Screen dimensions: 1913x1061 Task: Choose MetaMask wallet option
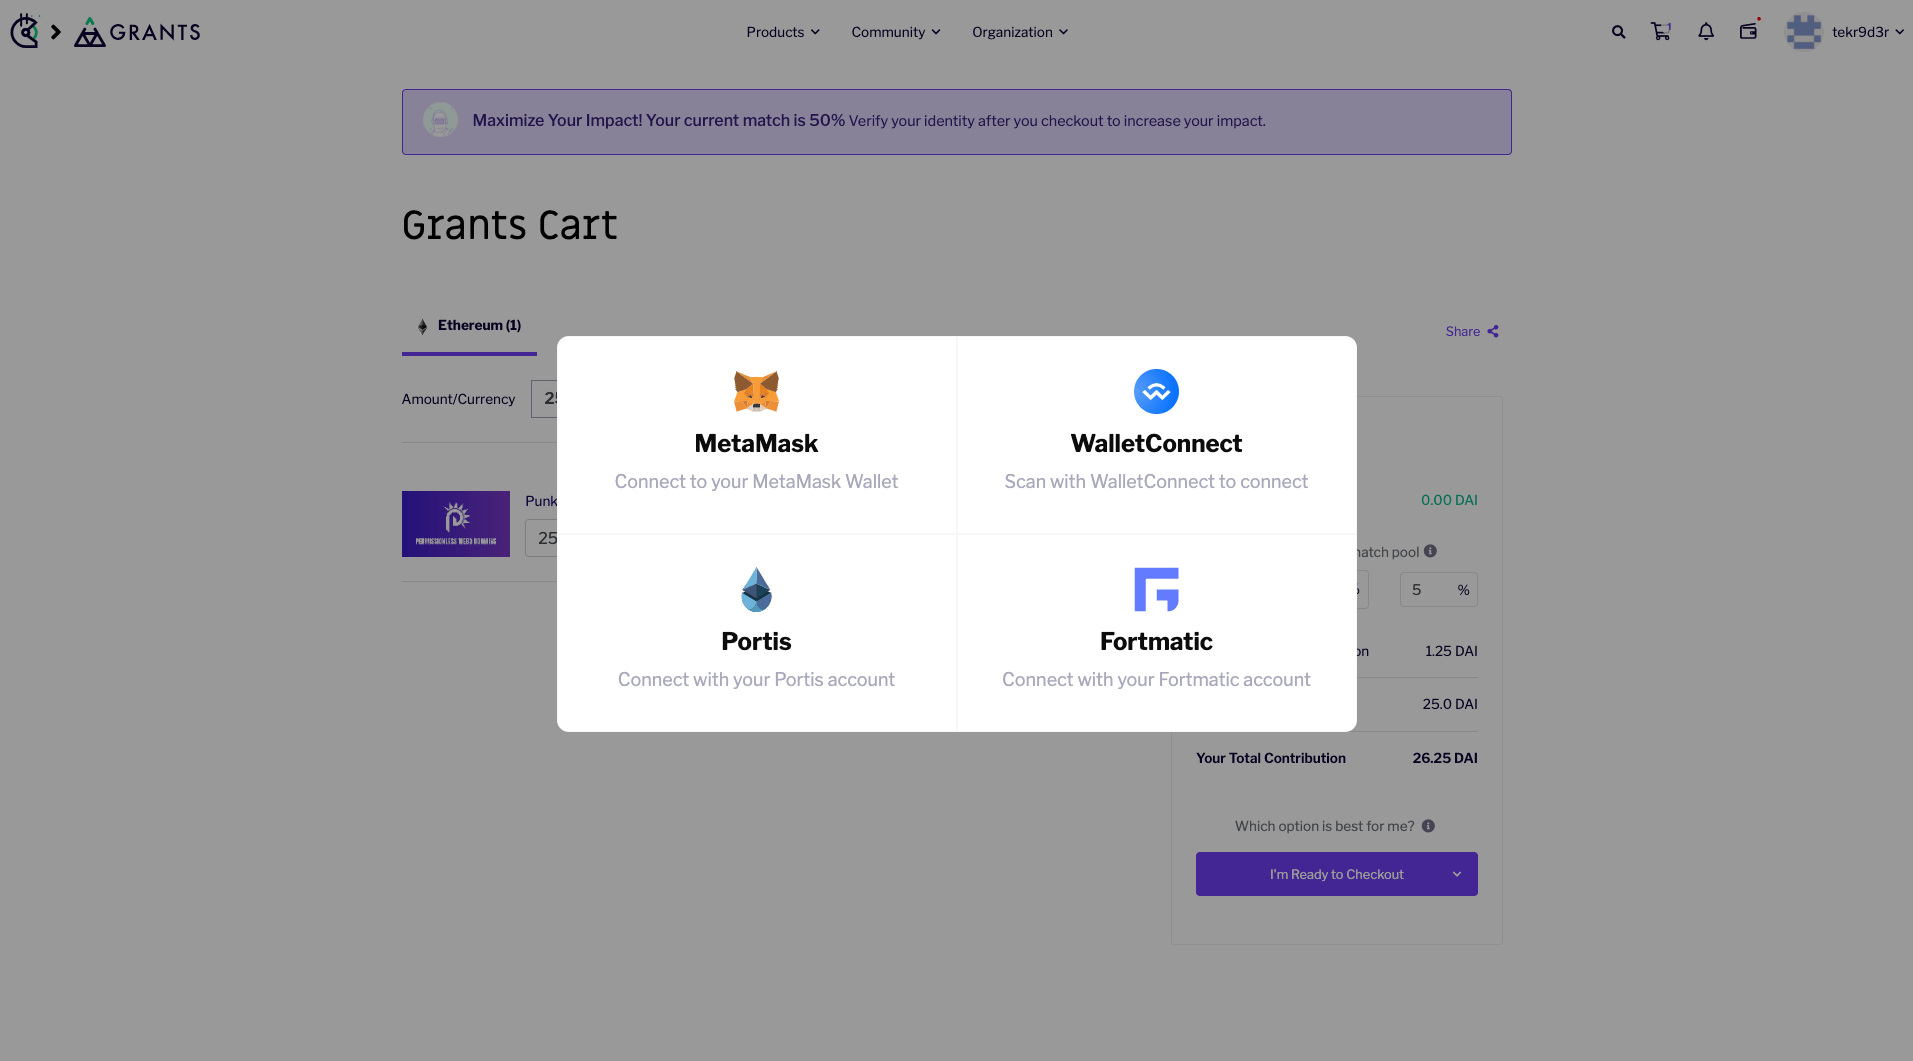756,435
